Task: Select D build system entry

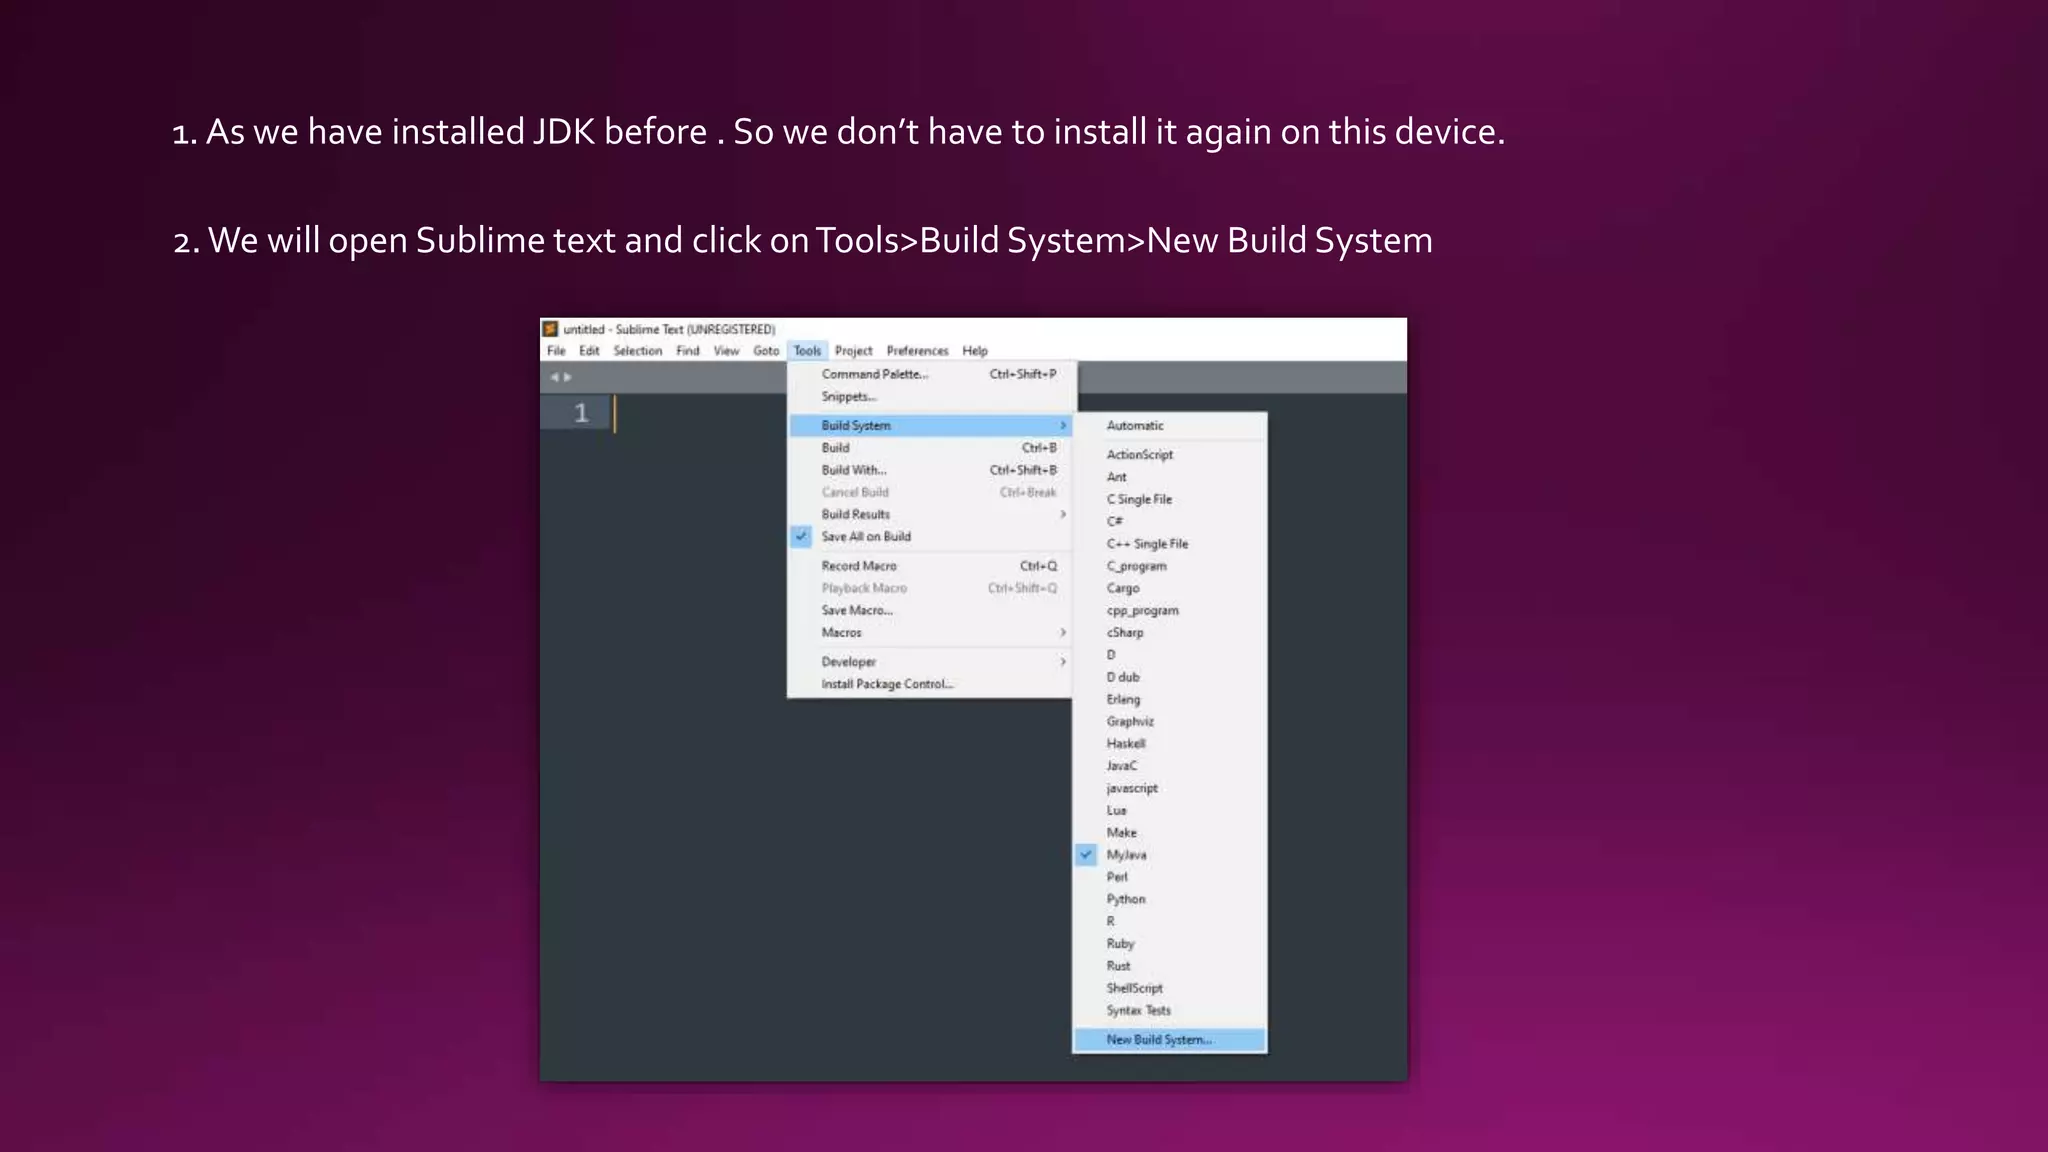Action: point(1170,655)
